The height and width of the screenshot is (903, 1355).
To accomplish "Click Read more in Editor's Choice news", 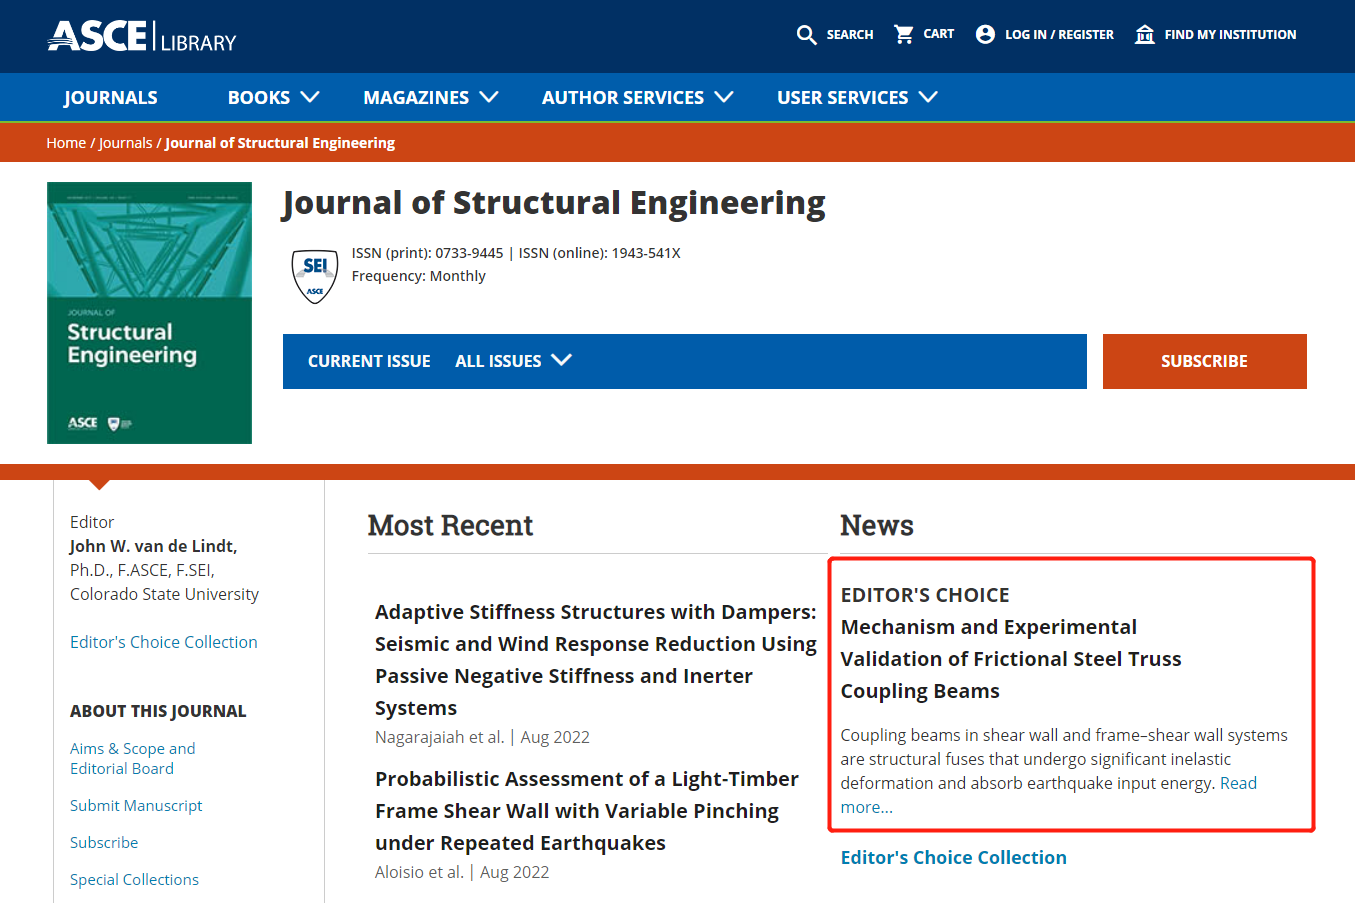I will click(x=1238, y=783).
